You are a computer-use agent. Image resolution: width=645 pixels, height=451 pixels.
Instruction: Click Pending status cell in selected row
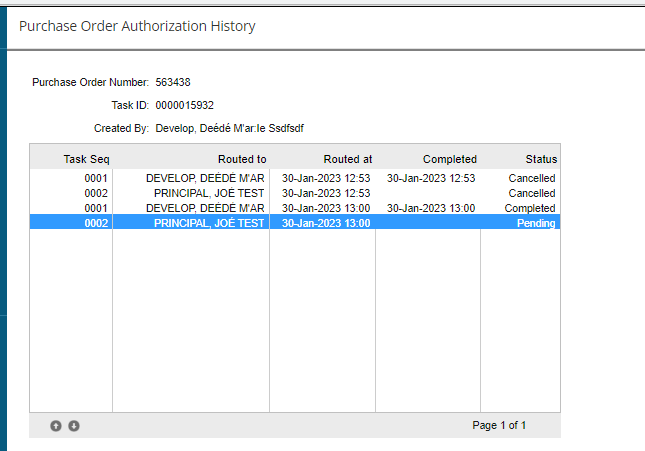pyautogui.click(x=535, y=223)
